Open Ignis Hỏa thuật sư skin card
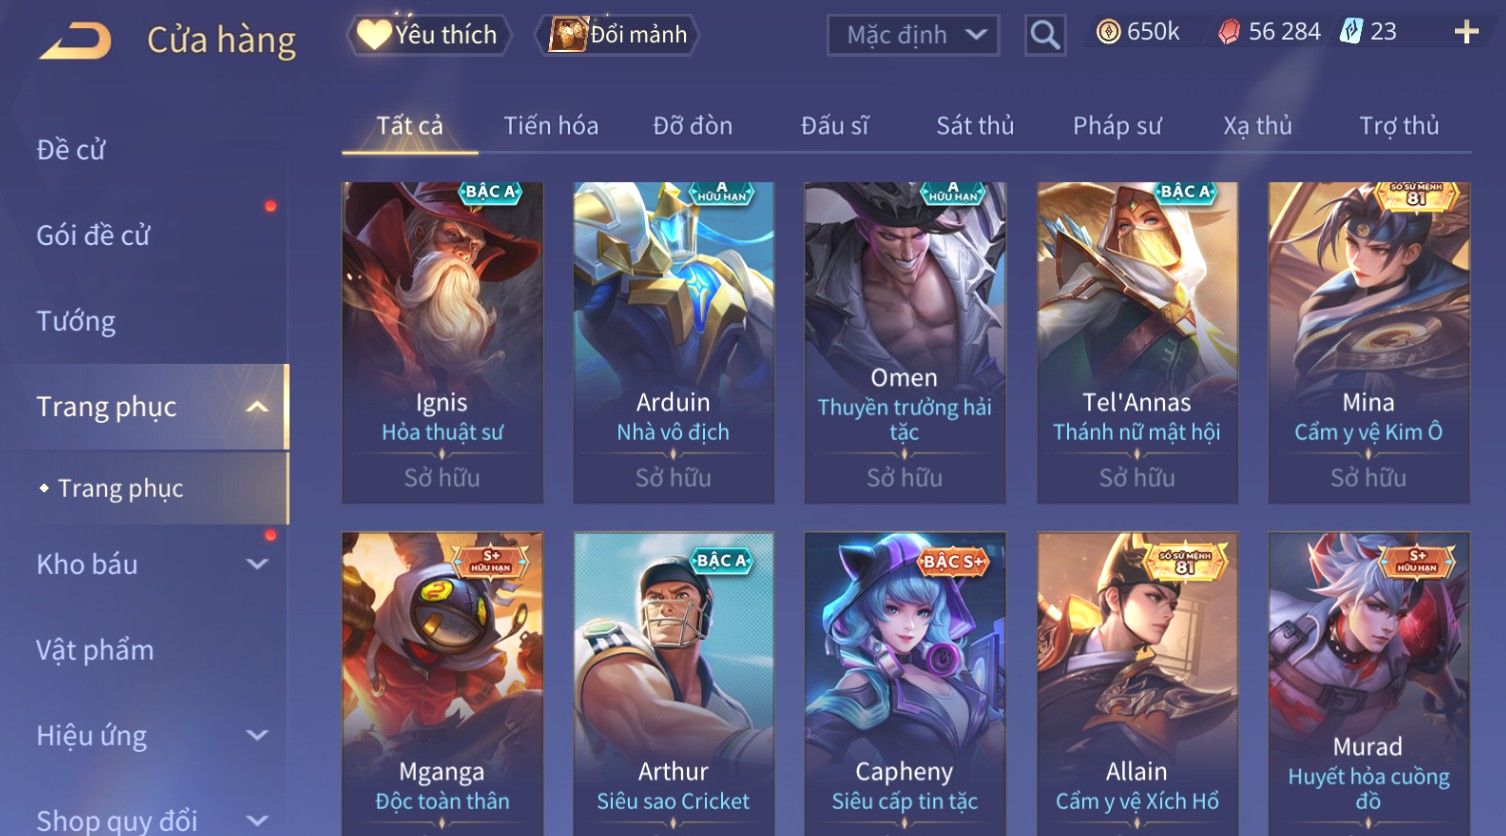1506x836 pixels. pos(442,342)
